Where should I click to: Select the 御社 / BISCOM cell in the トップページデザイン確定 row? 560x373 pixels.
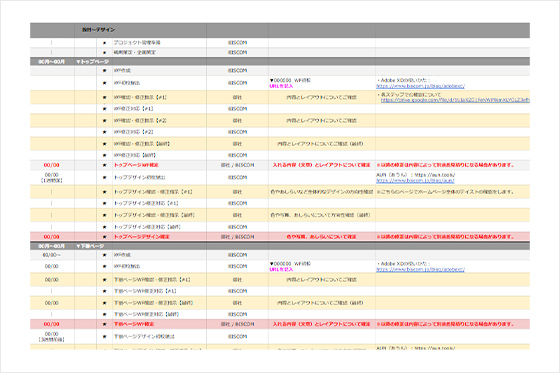tap(238, 237)
